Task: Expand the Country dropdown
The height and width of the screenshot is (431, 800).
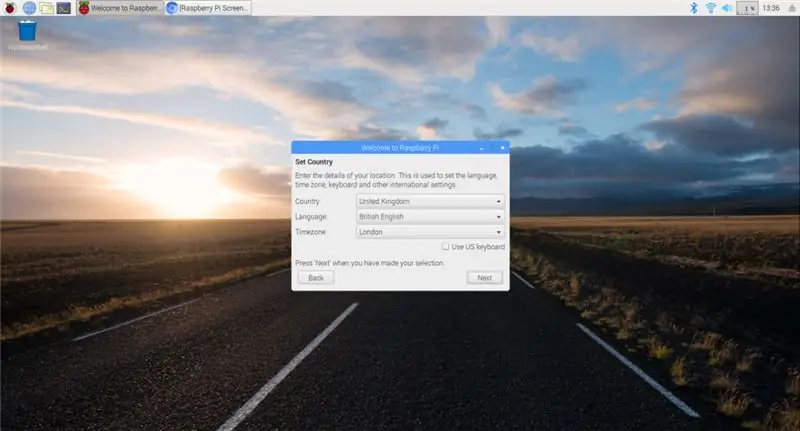Action: click(430, 201)
